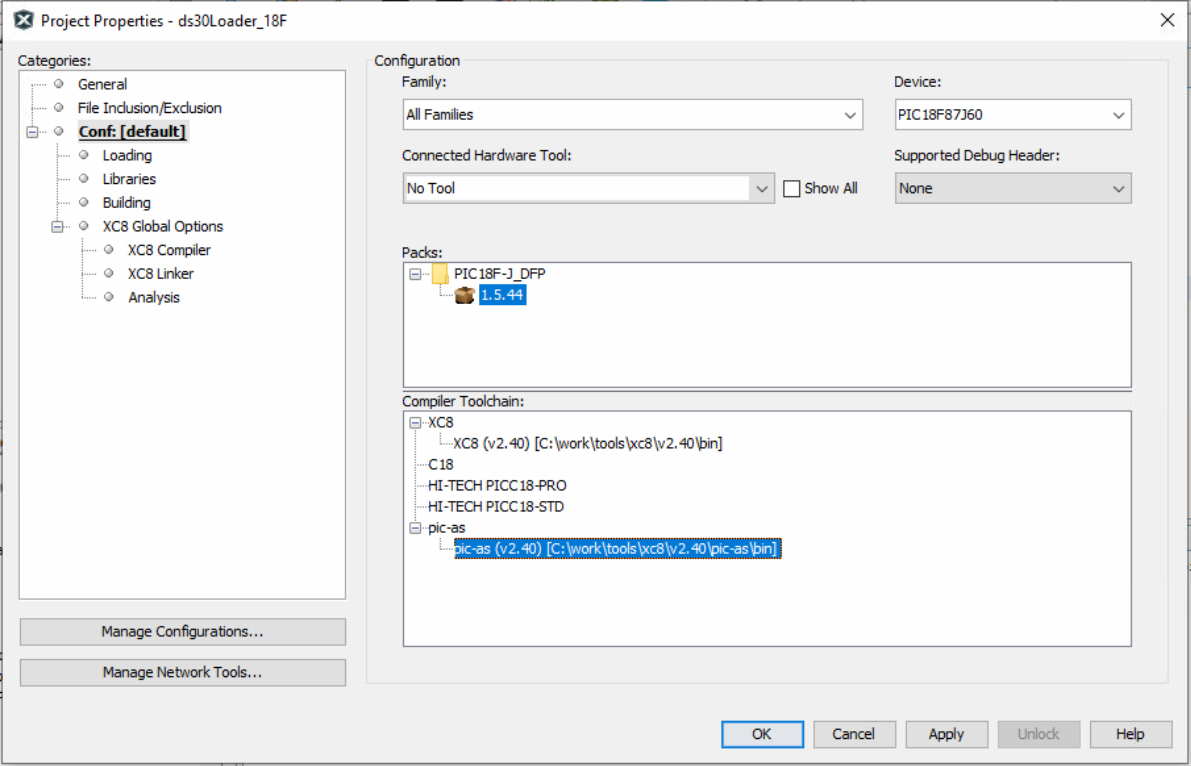Click the PIC18F-J_DFP folder icon
Screen dimensions: 1191x766
click(x=440, y=274)
